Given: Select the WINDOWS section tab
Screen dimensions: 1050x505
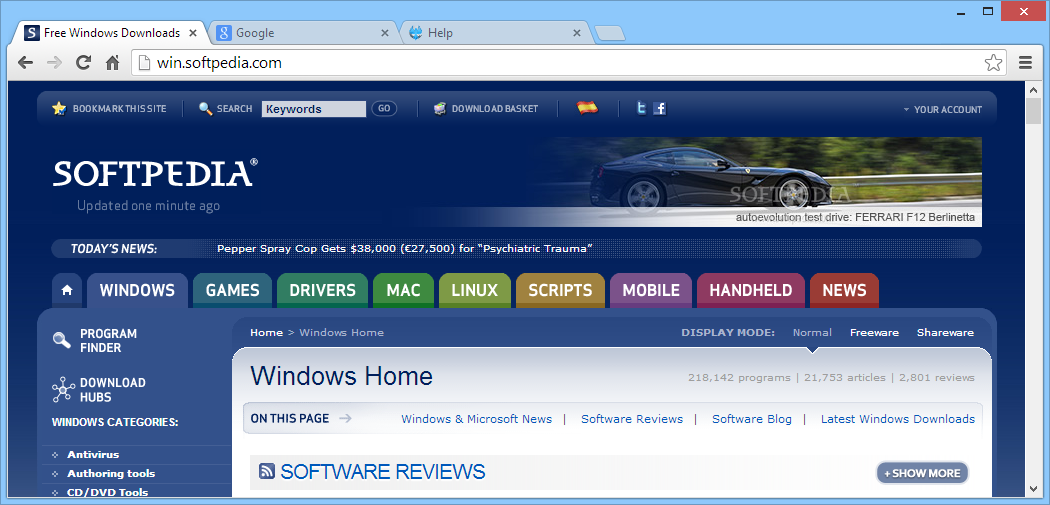Looking at the screenshot, I should [137, 291].
